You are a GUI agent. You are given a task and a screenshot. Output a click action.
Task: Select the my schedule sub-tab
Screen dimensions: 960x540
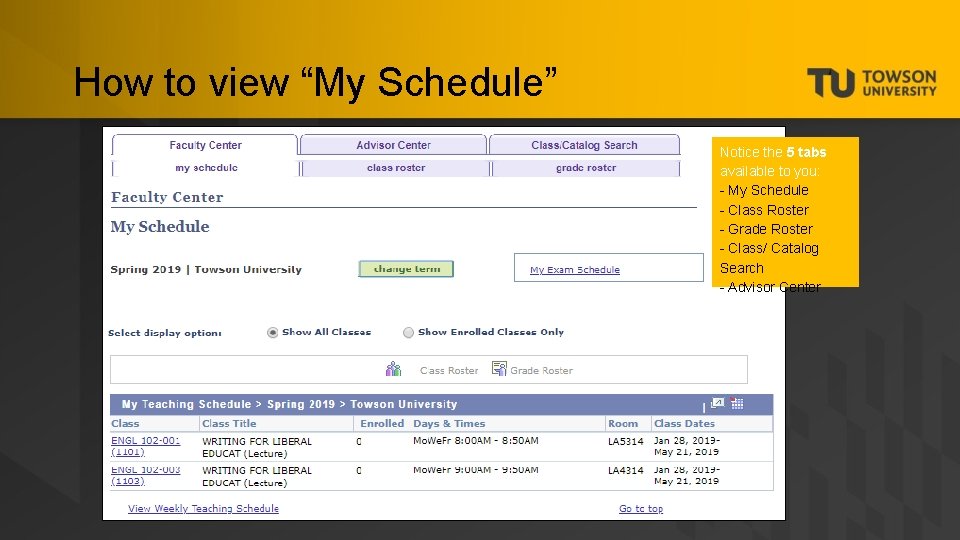206,168
